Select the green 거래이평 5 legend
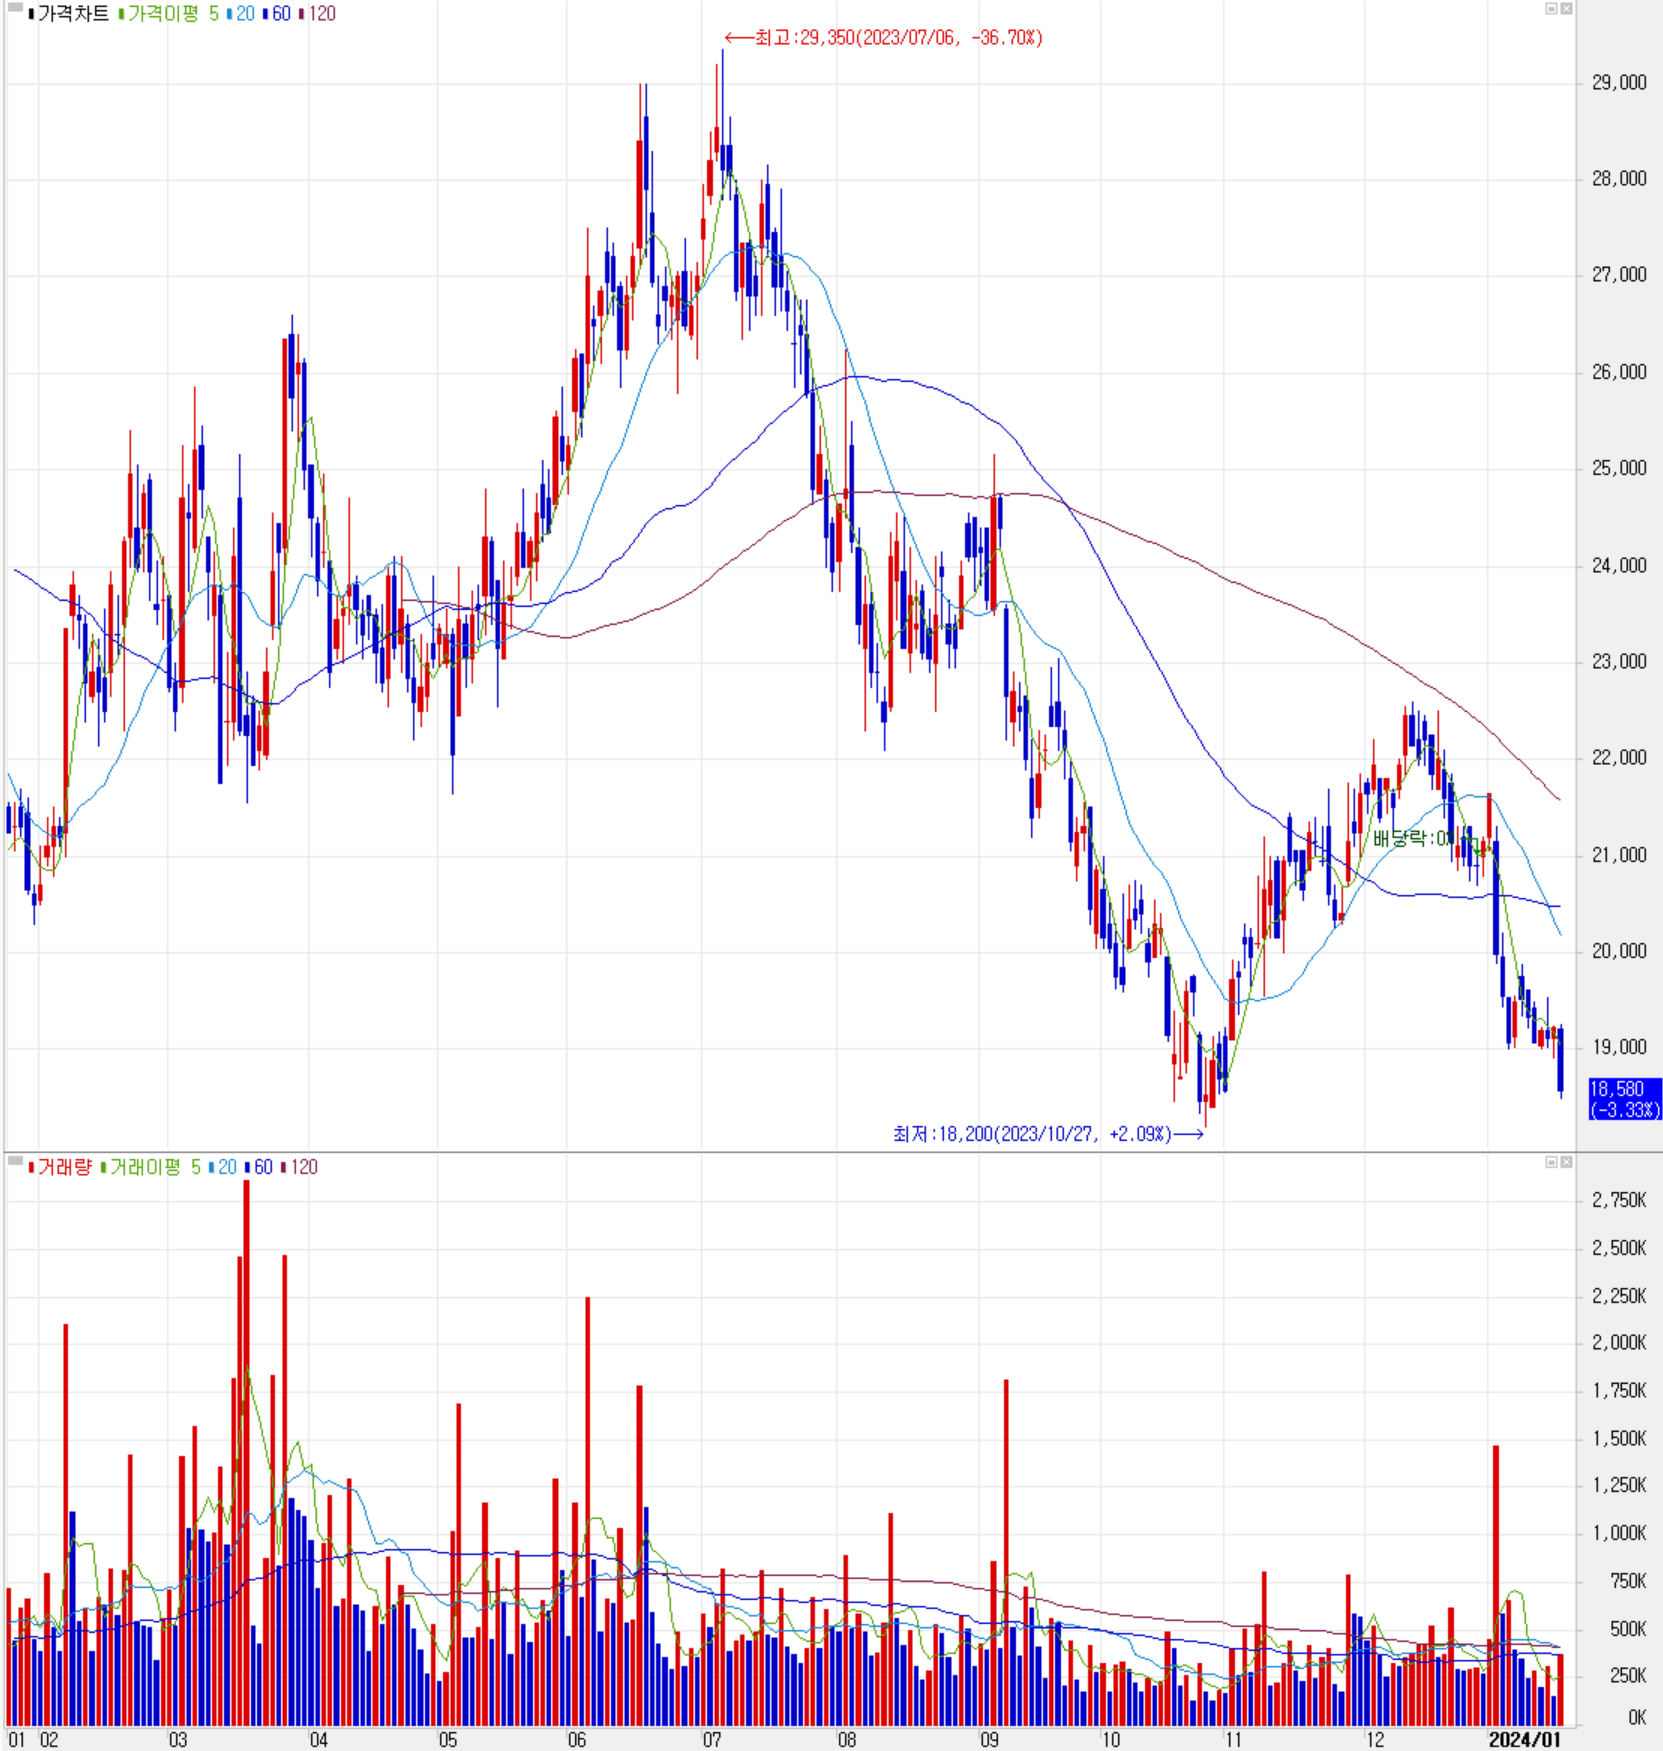The width and height of the screenshot is (1663, 1751). (150, 1167)
